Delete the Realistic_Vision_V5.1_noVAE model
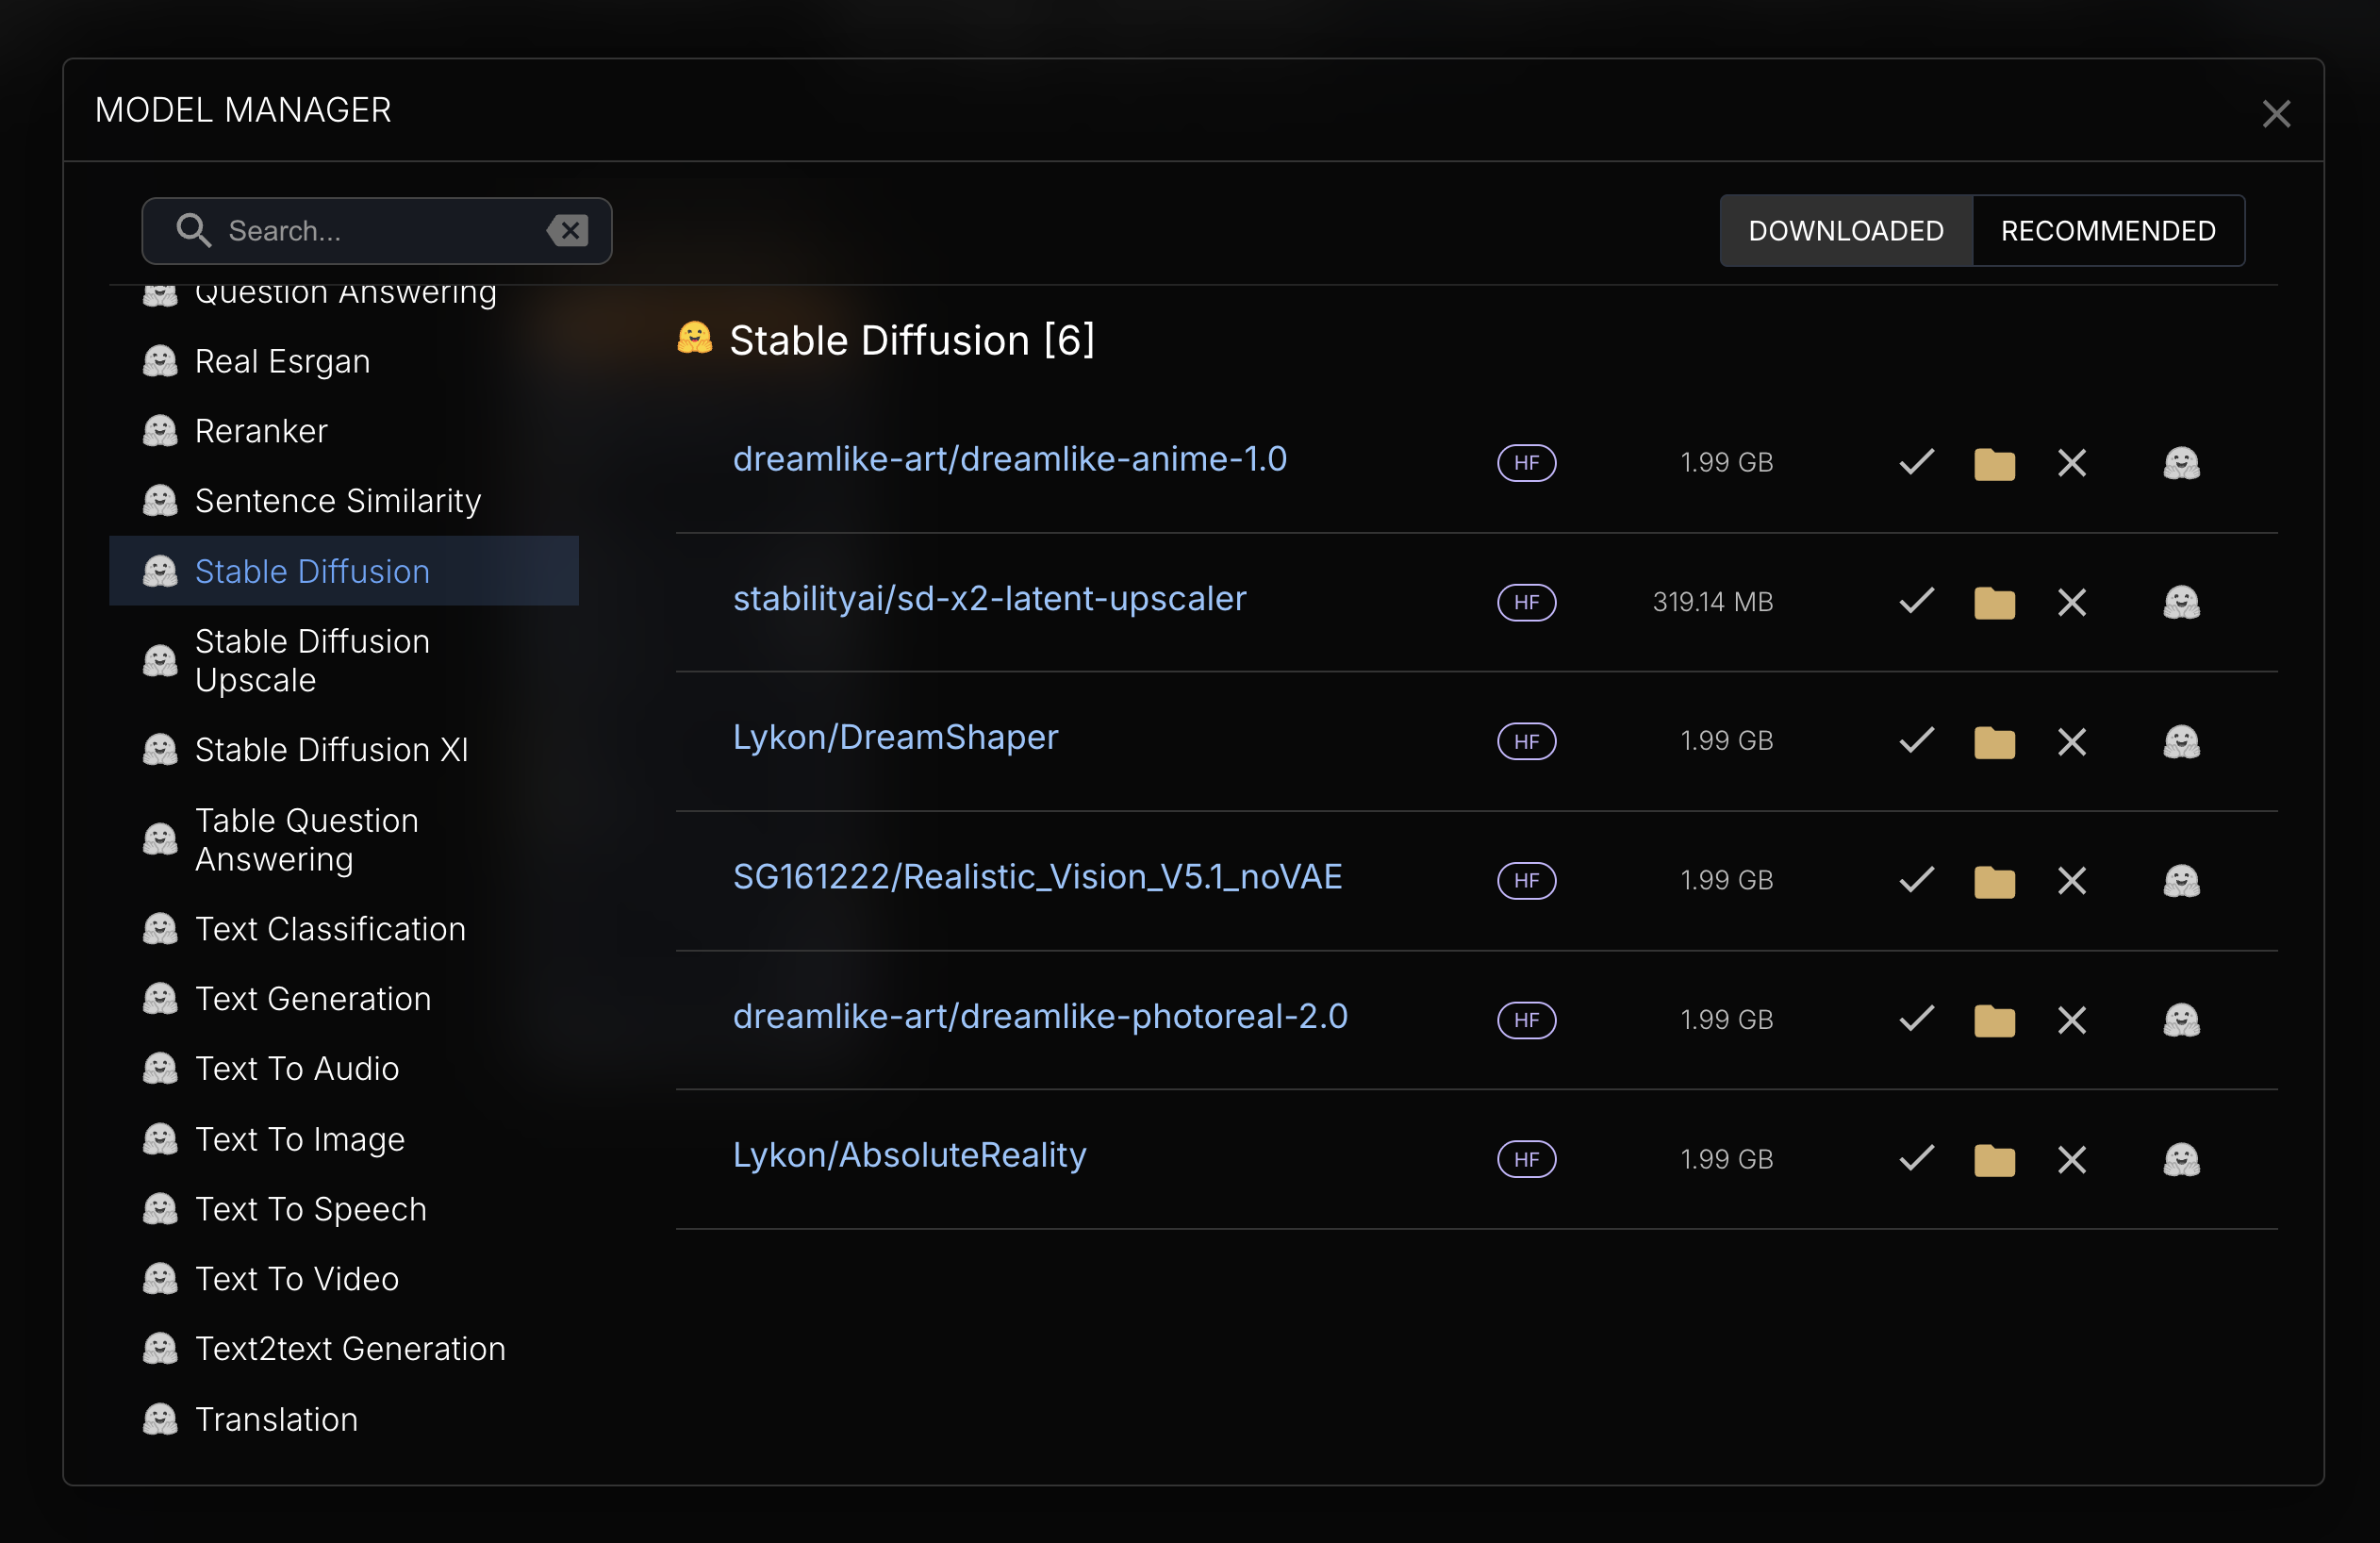This screenshot has height=1543, width=2380. [x=2072, y=881]
